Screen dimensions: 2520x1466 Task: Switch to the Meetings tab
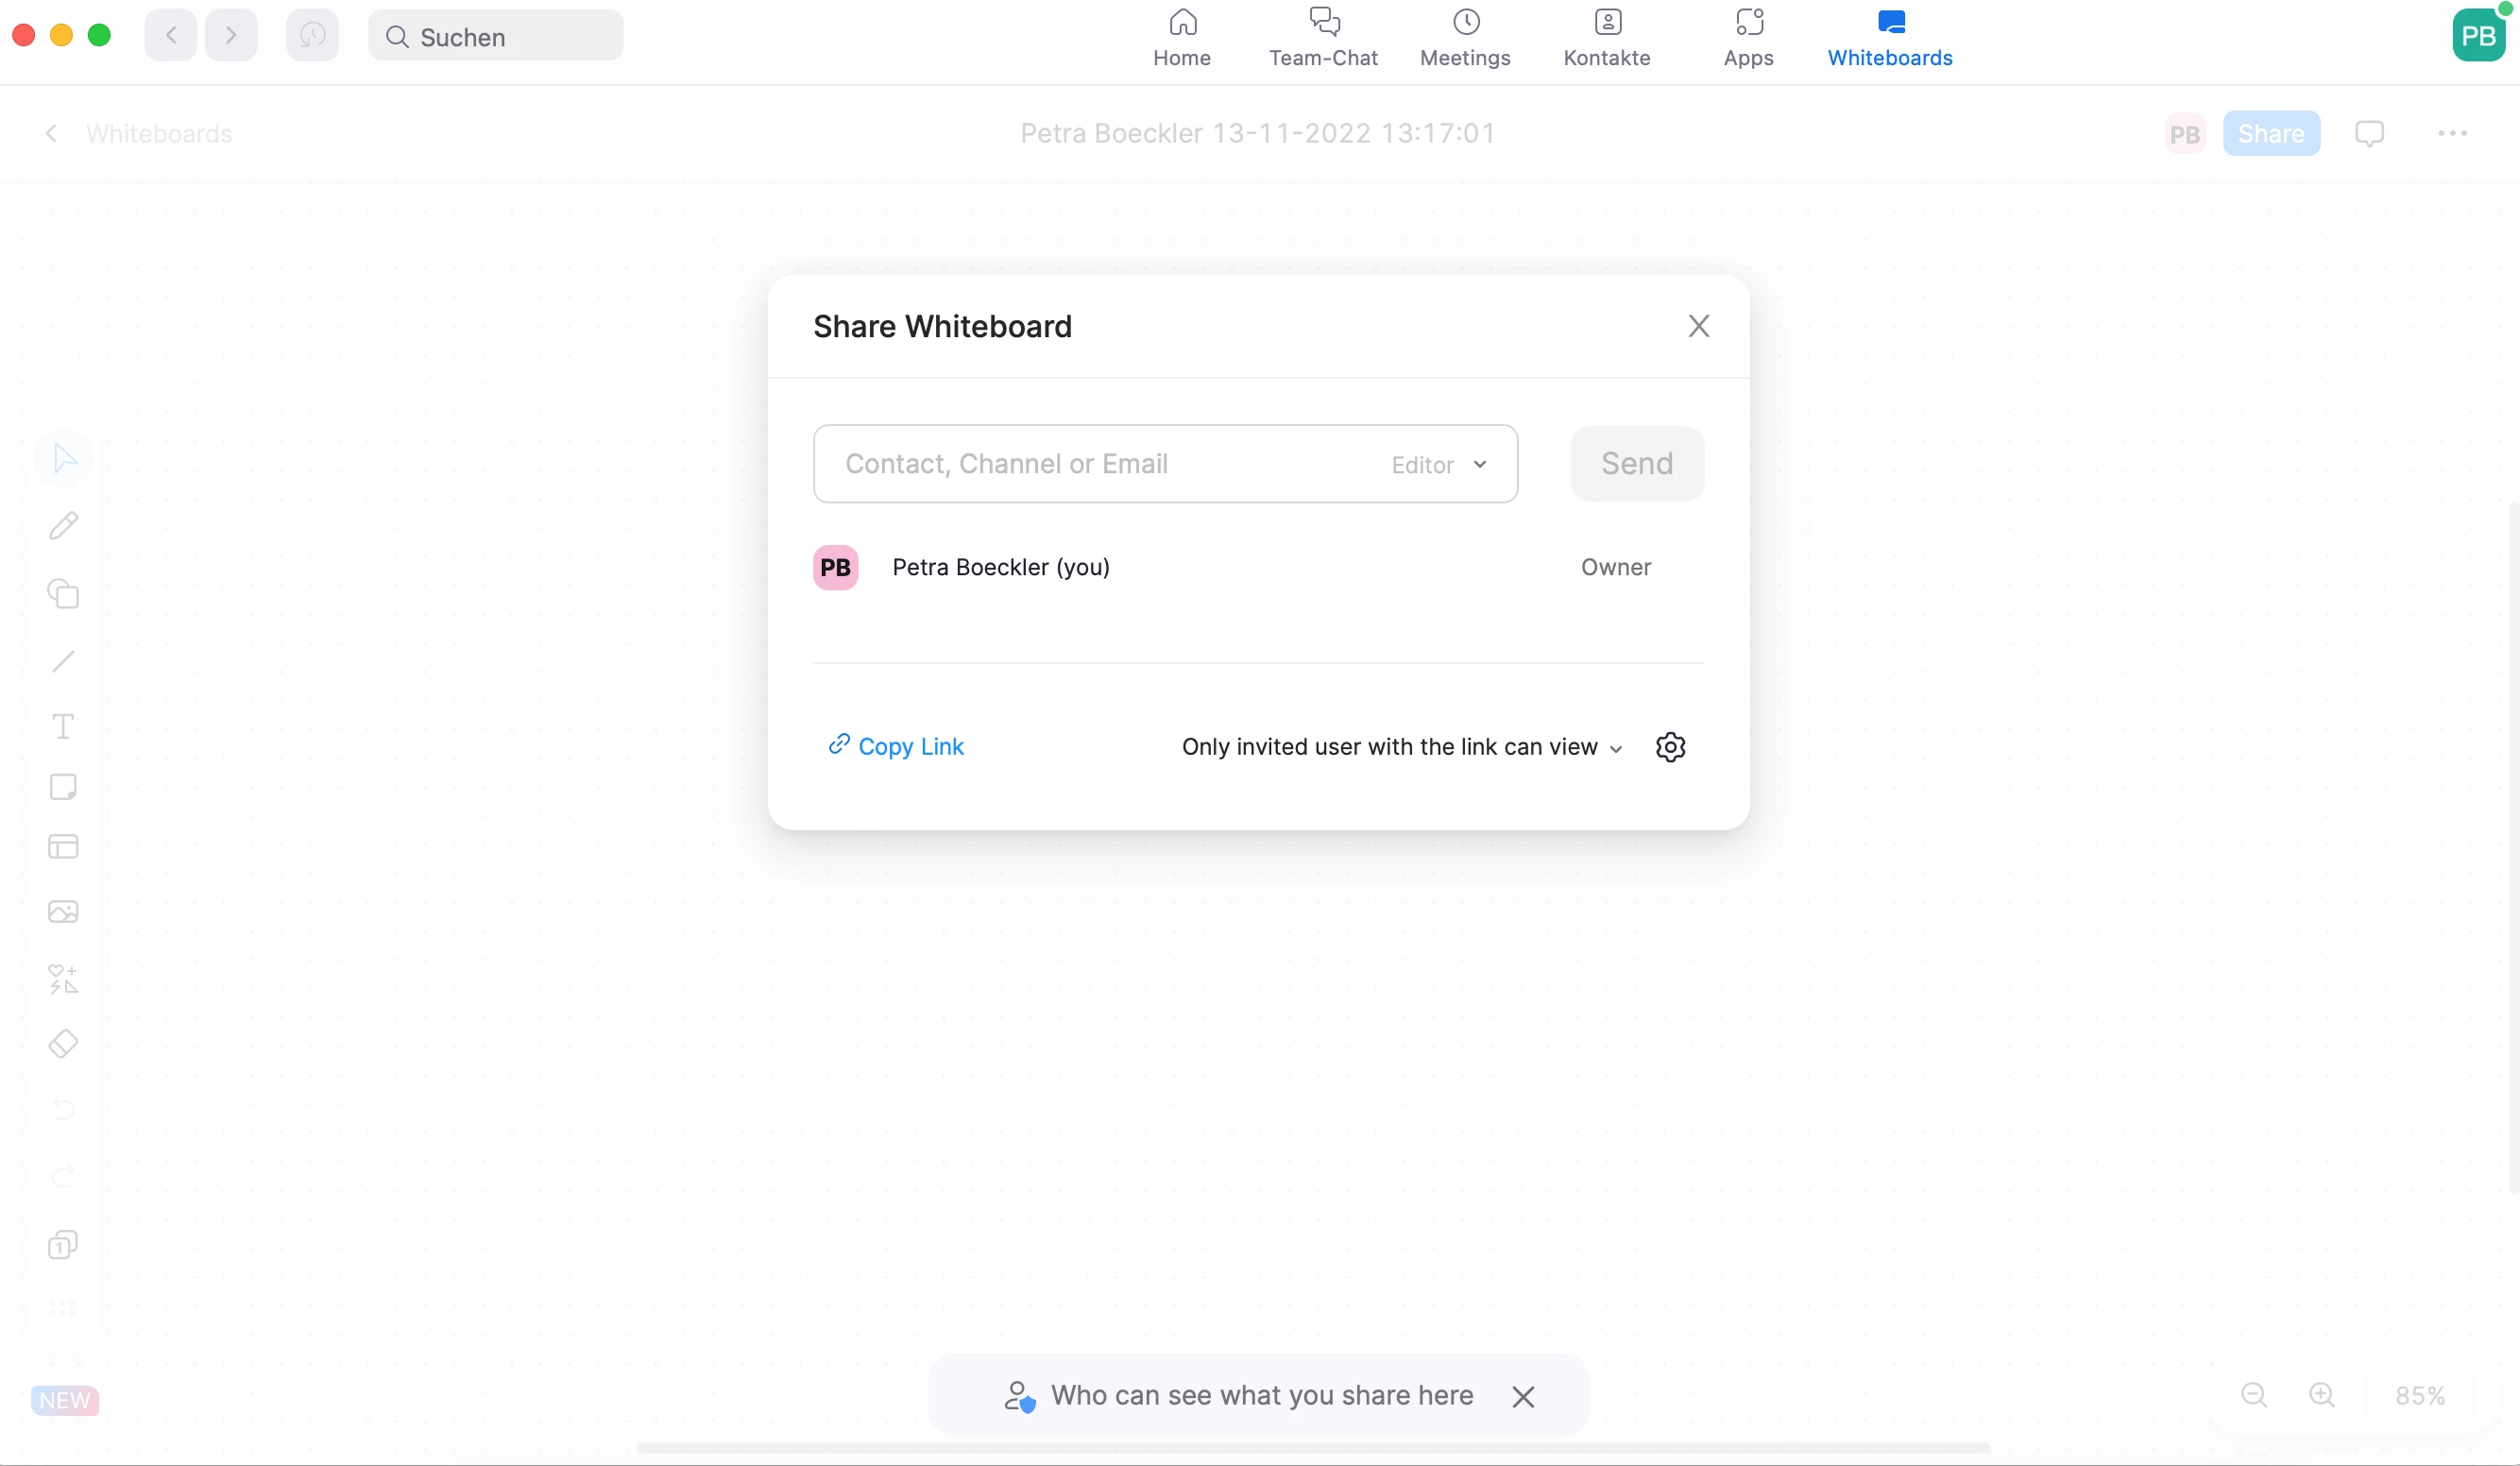pos(1465,38)
